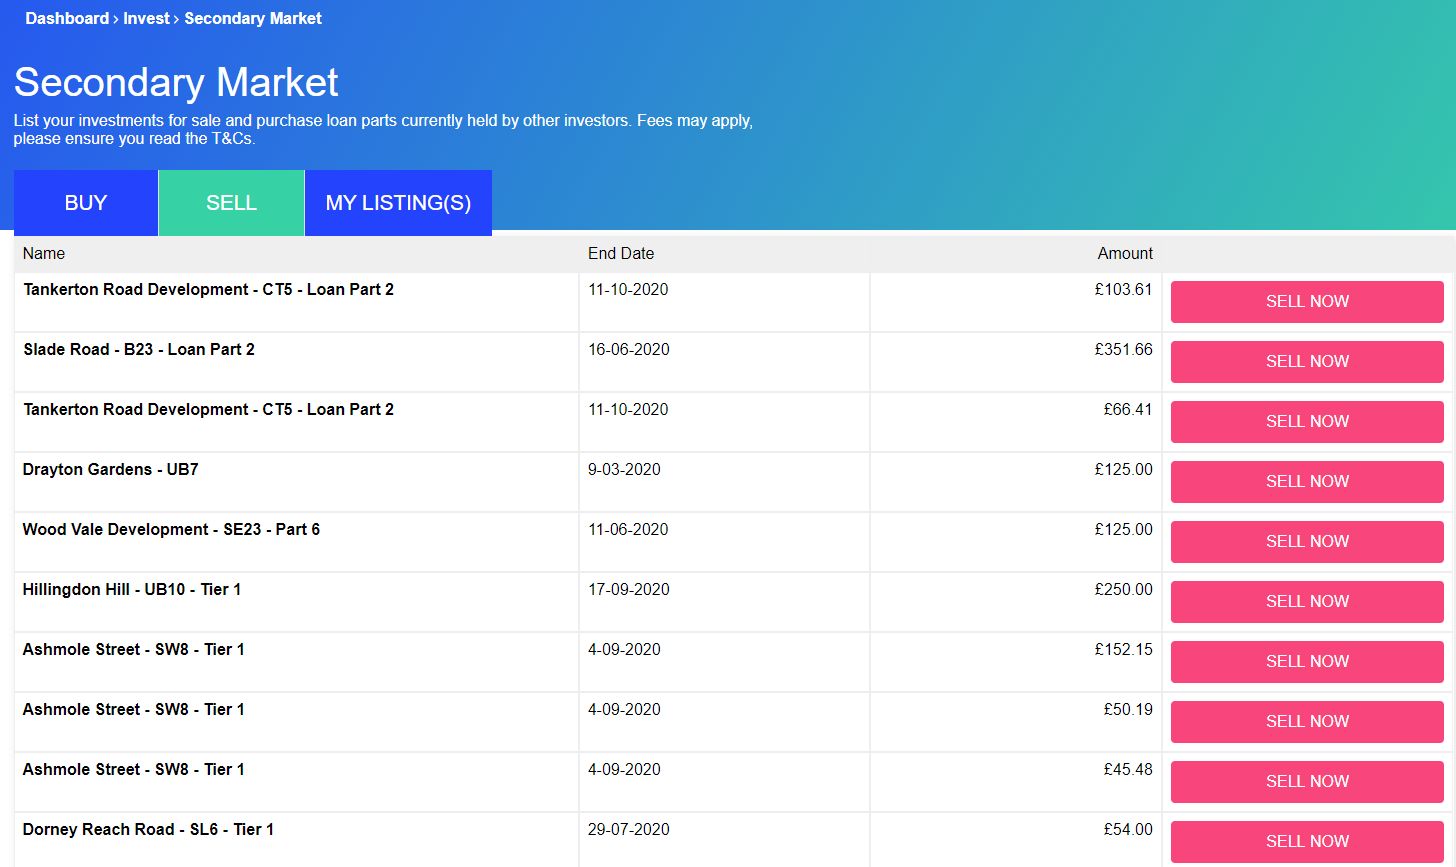1456x867 pixels.
Task: Sell the £66.41 Tankerton Road loan part
Action: [1307, 422]
